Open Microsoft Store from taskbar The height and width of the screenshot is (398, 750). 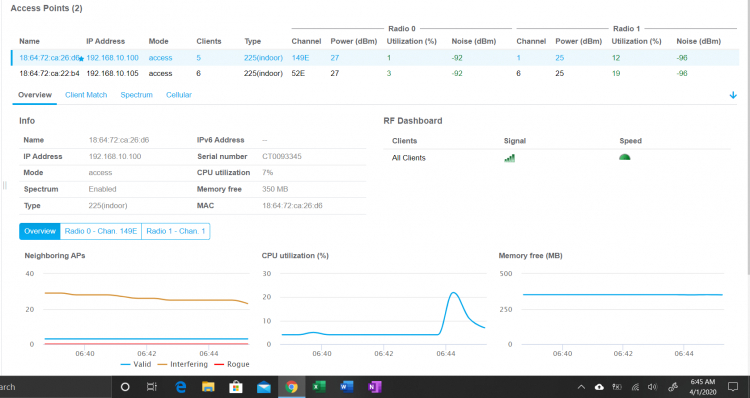click(x=236, y=387)
